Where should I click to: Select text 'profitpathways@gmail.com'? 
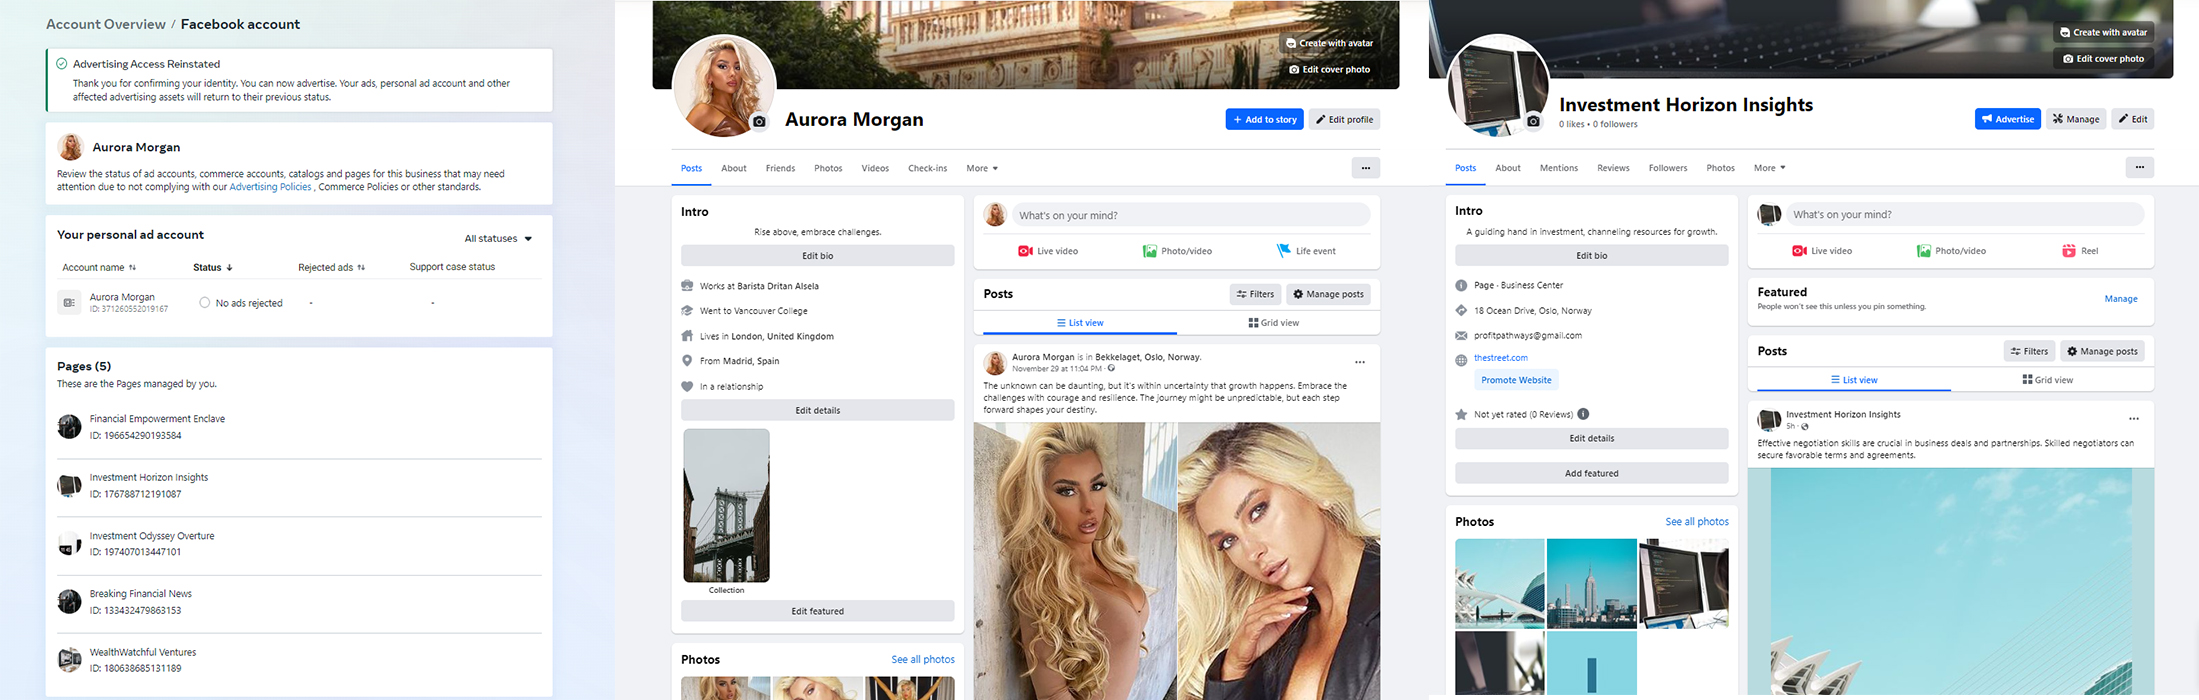coord(1527,336)
